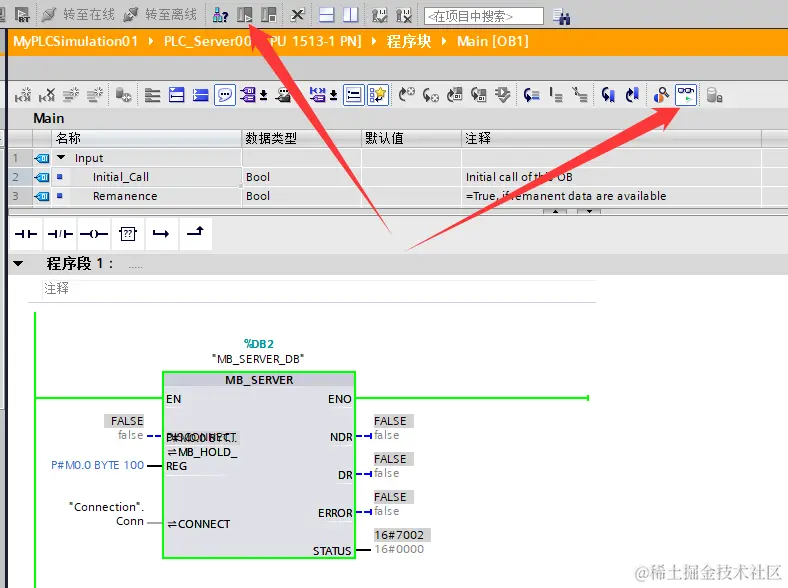Click the cross-references X icon
This screenshot has width=788, height=588.
(298, 15)
